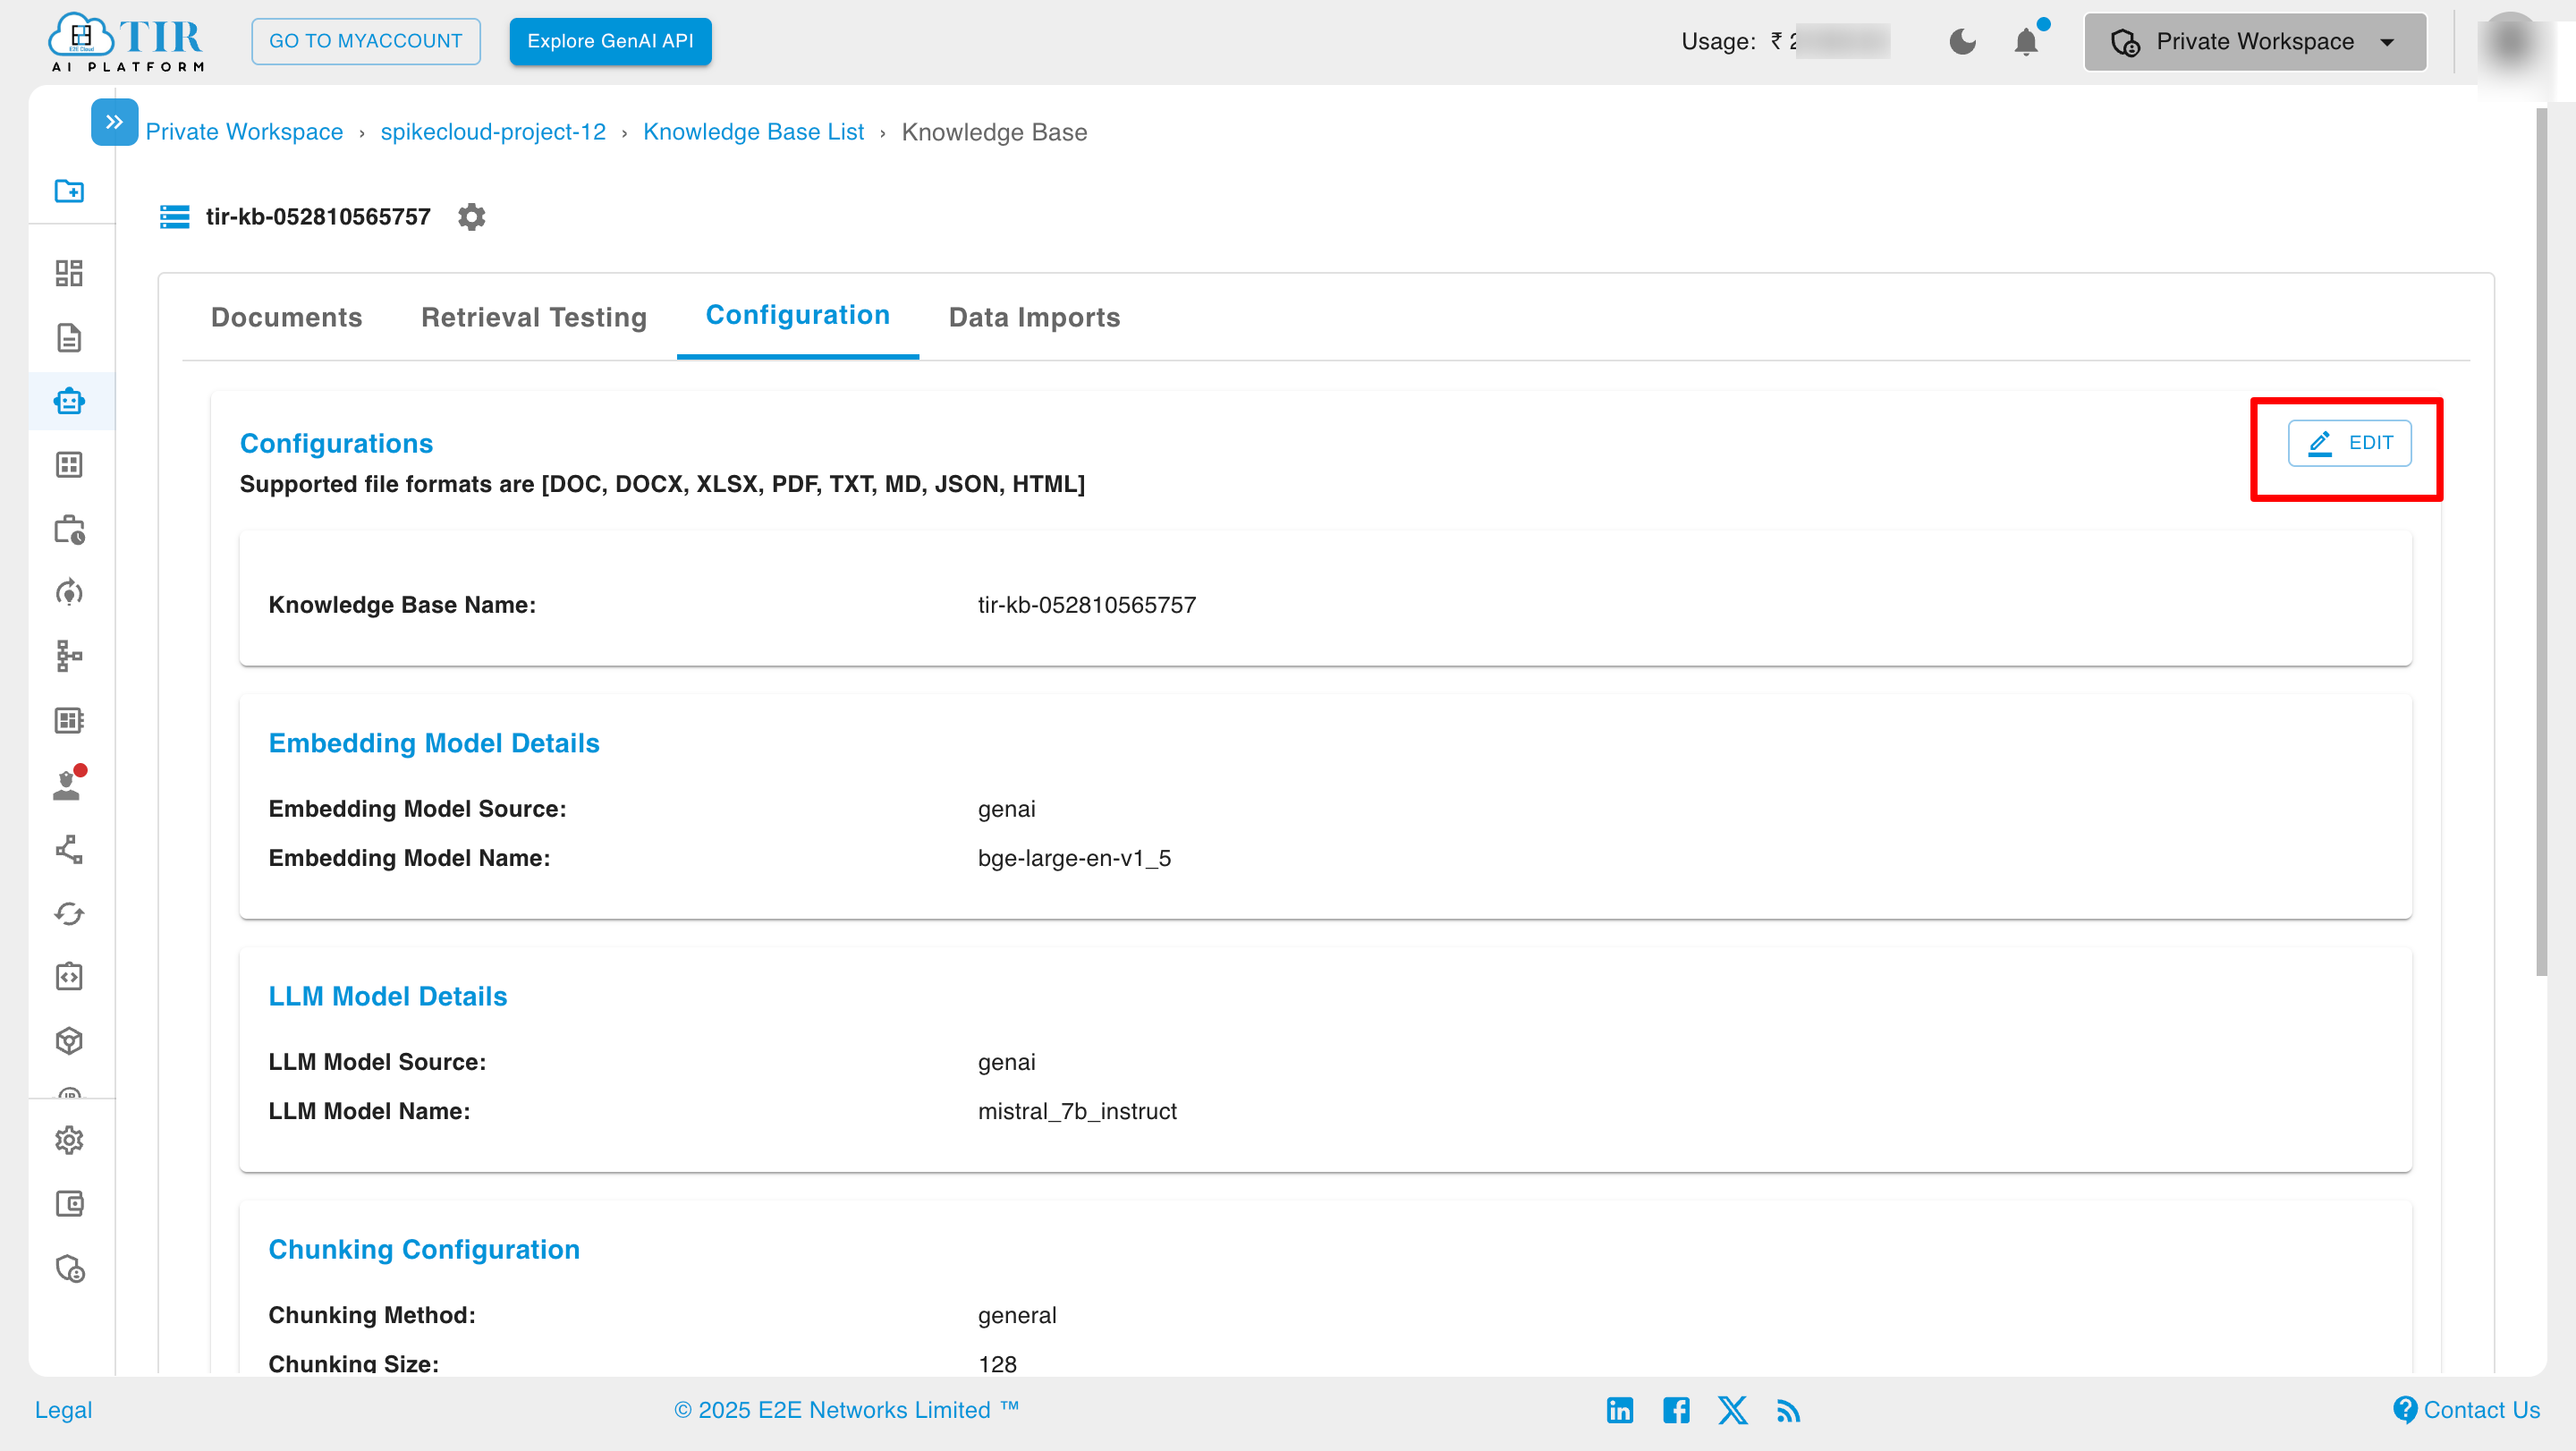This screenshot has height=1451, width=2576.
Task: Click the Facebook icon in the footer
Action: [x=1676, y=1410]
